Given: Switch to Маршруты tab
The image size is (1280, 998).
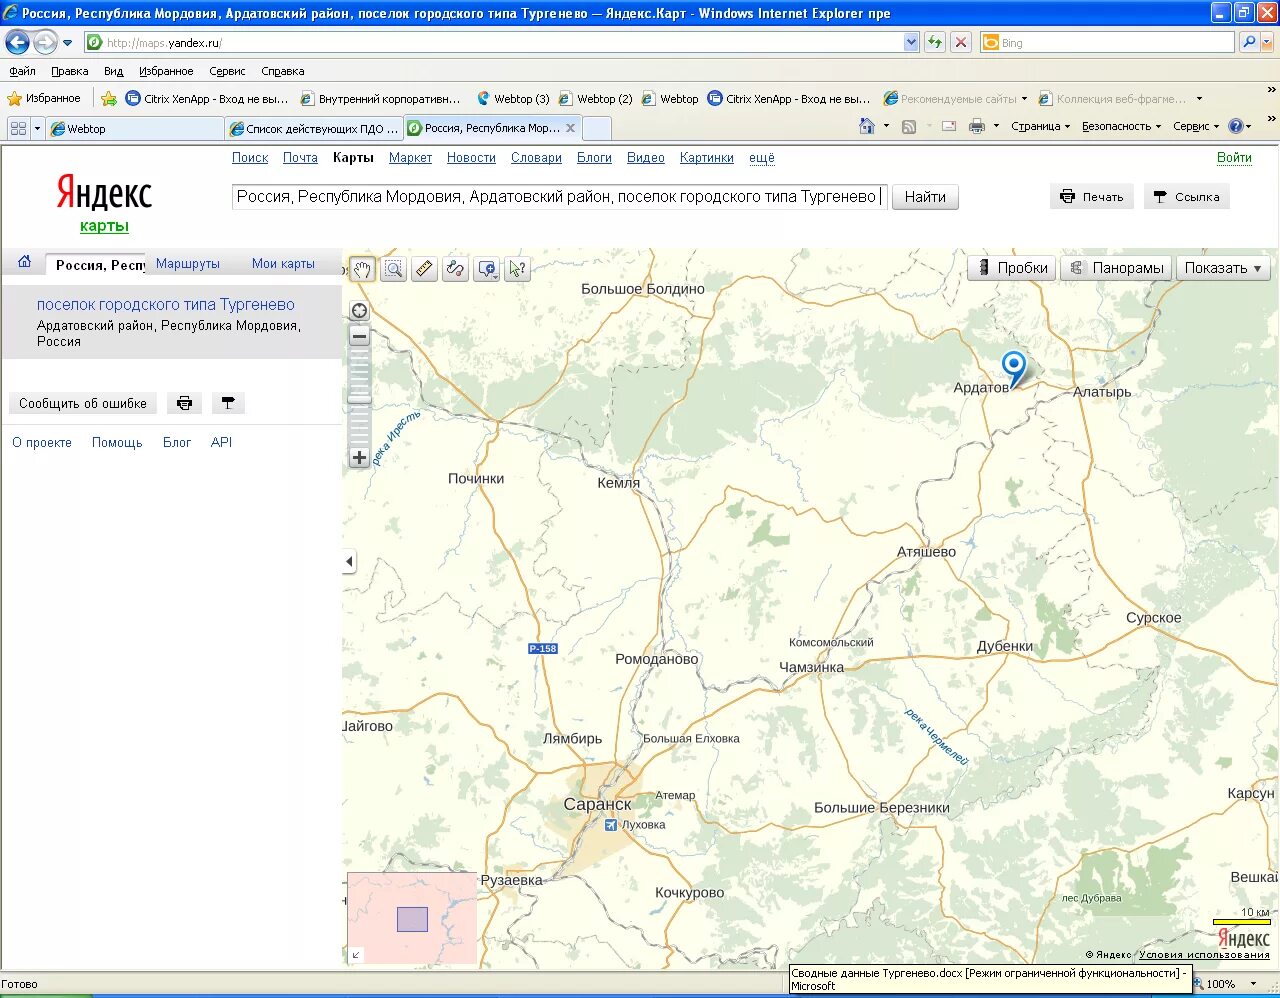Looking at the screenshot, I should (x=188, y=264).
